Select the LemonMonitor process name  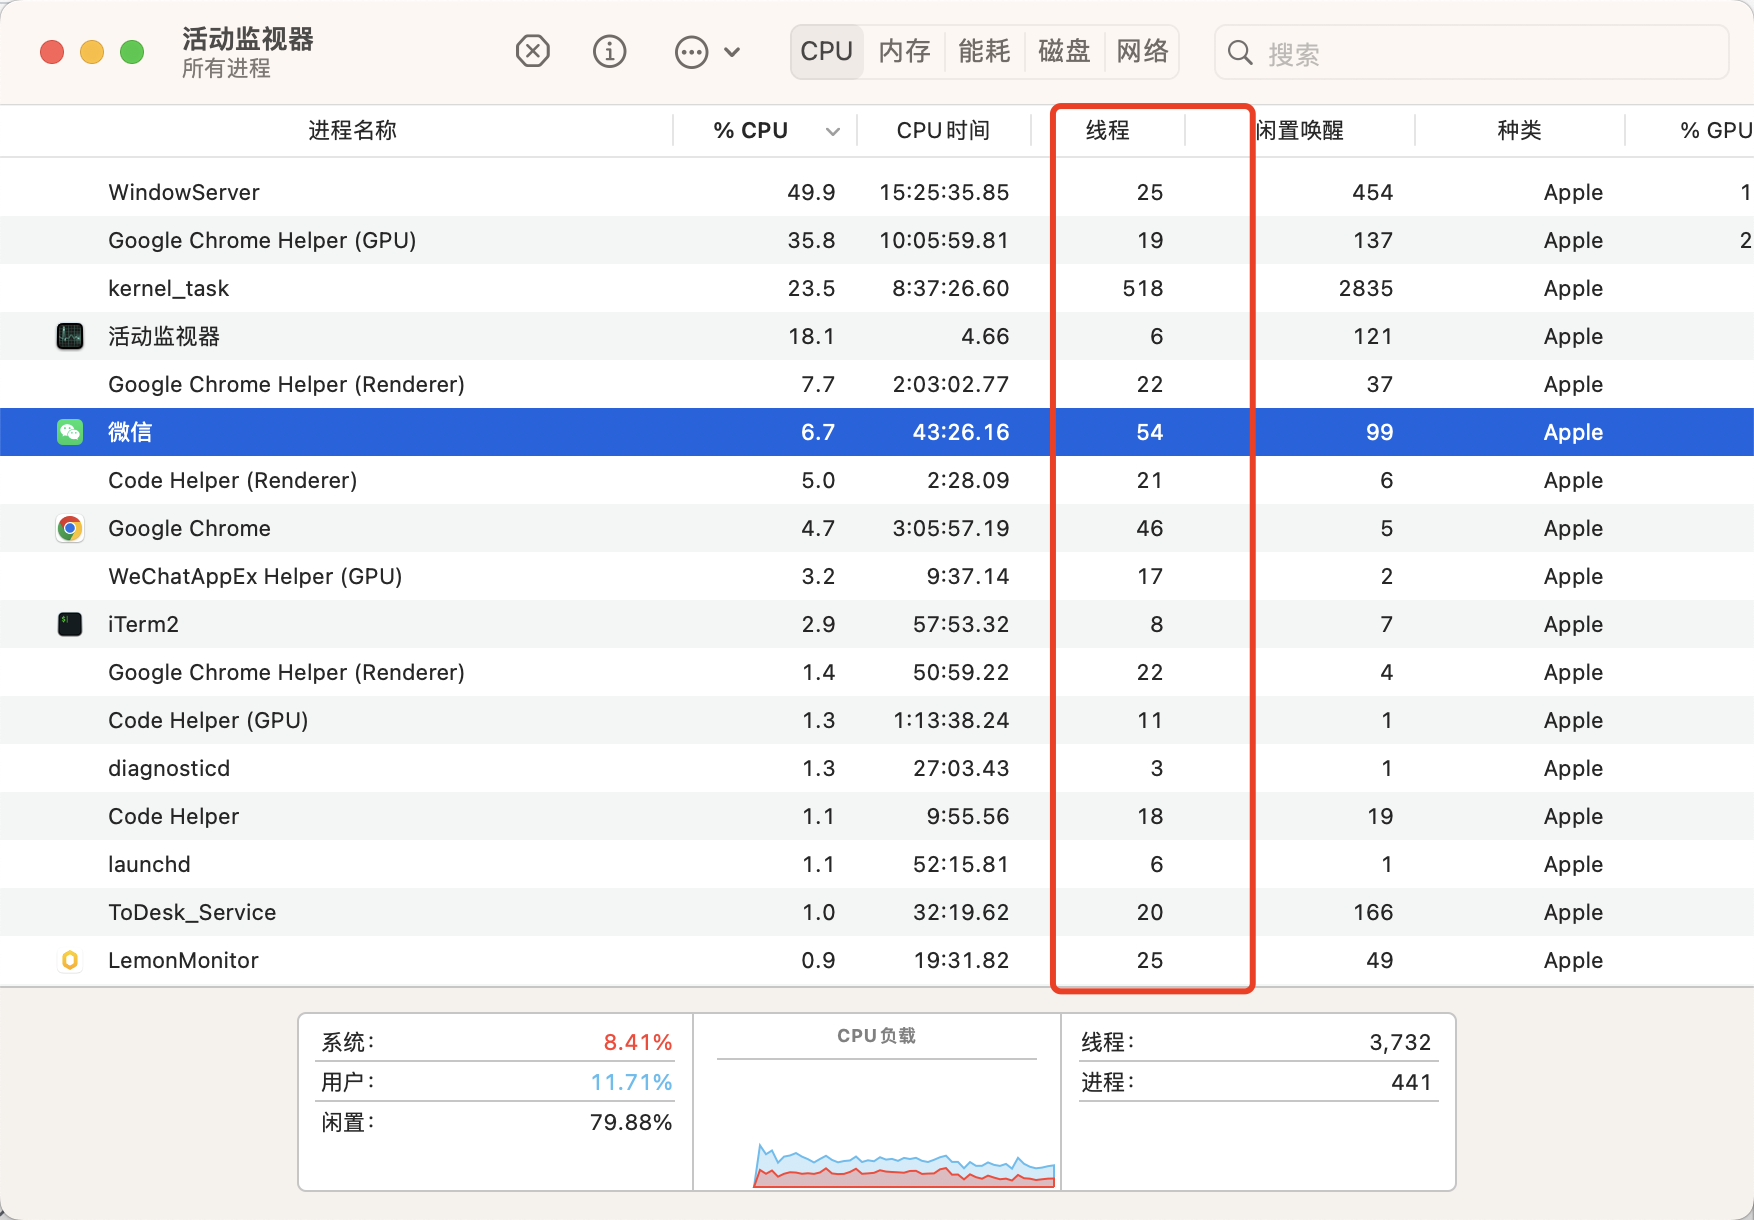[183, 960]
